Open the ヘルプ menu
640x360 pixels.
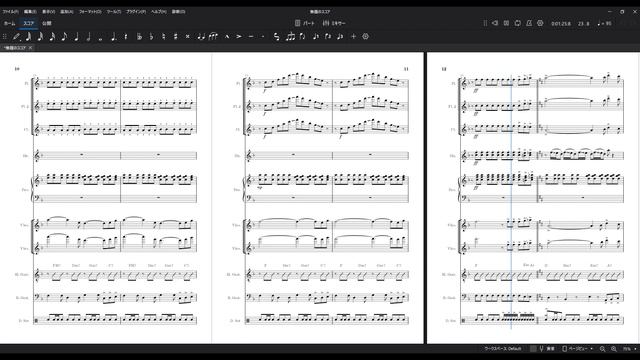159,12
